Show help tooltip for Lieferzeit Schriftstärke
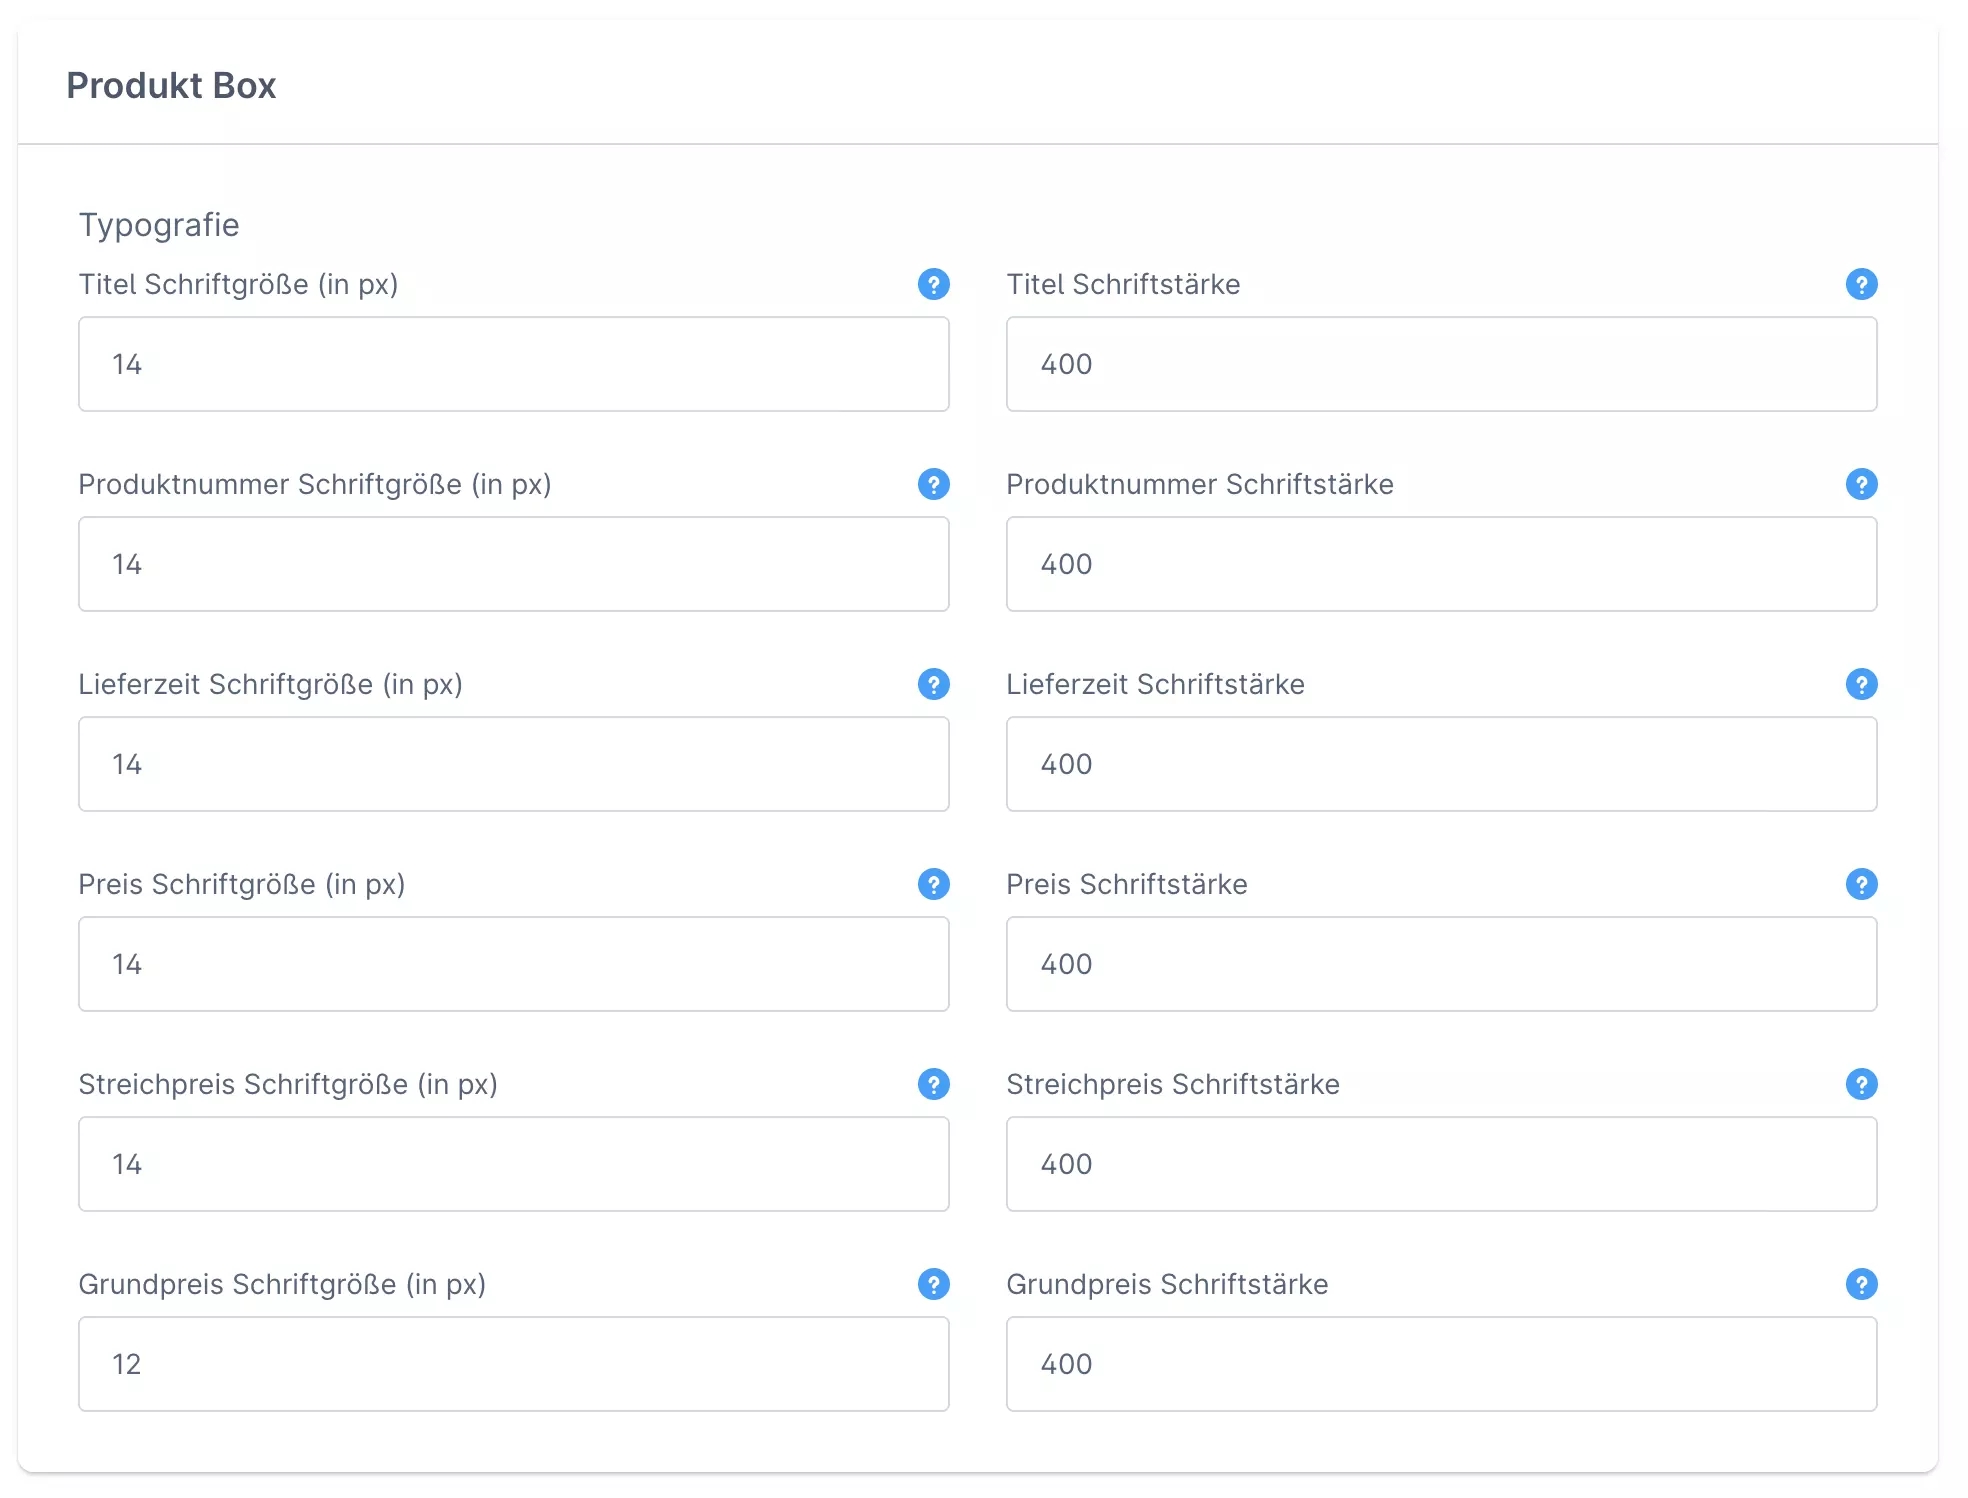 (x=1861, y=684)
